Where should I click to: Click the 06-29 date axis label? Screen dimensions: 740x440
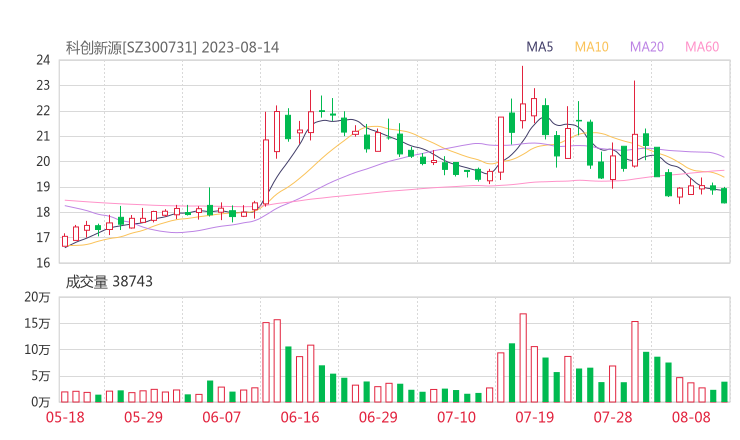(378, 417)
